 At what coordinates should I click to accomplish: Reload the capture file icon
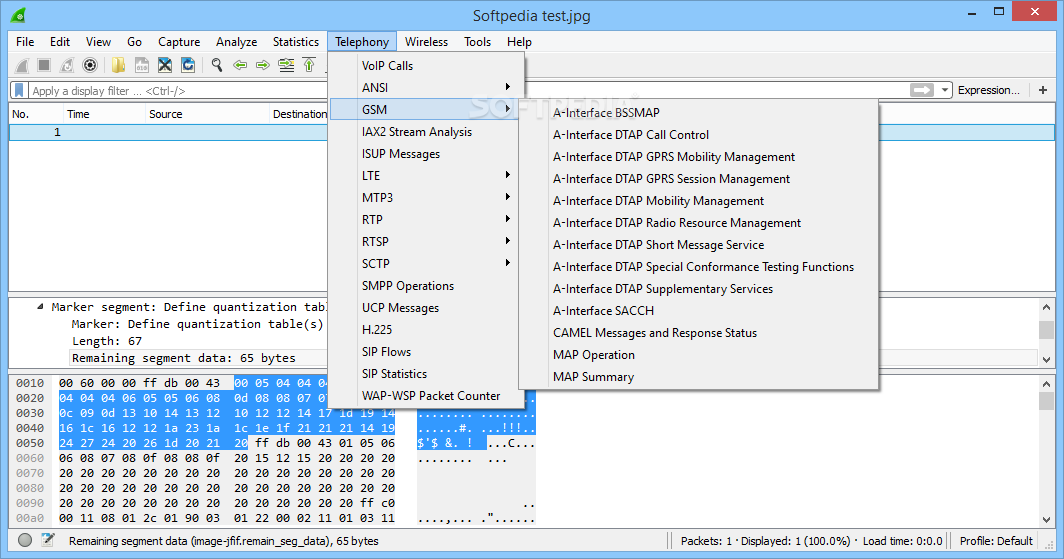(188, 65)
